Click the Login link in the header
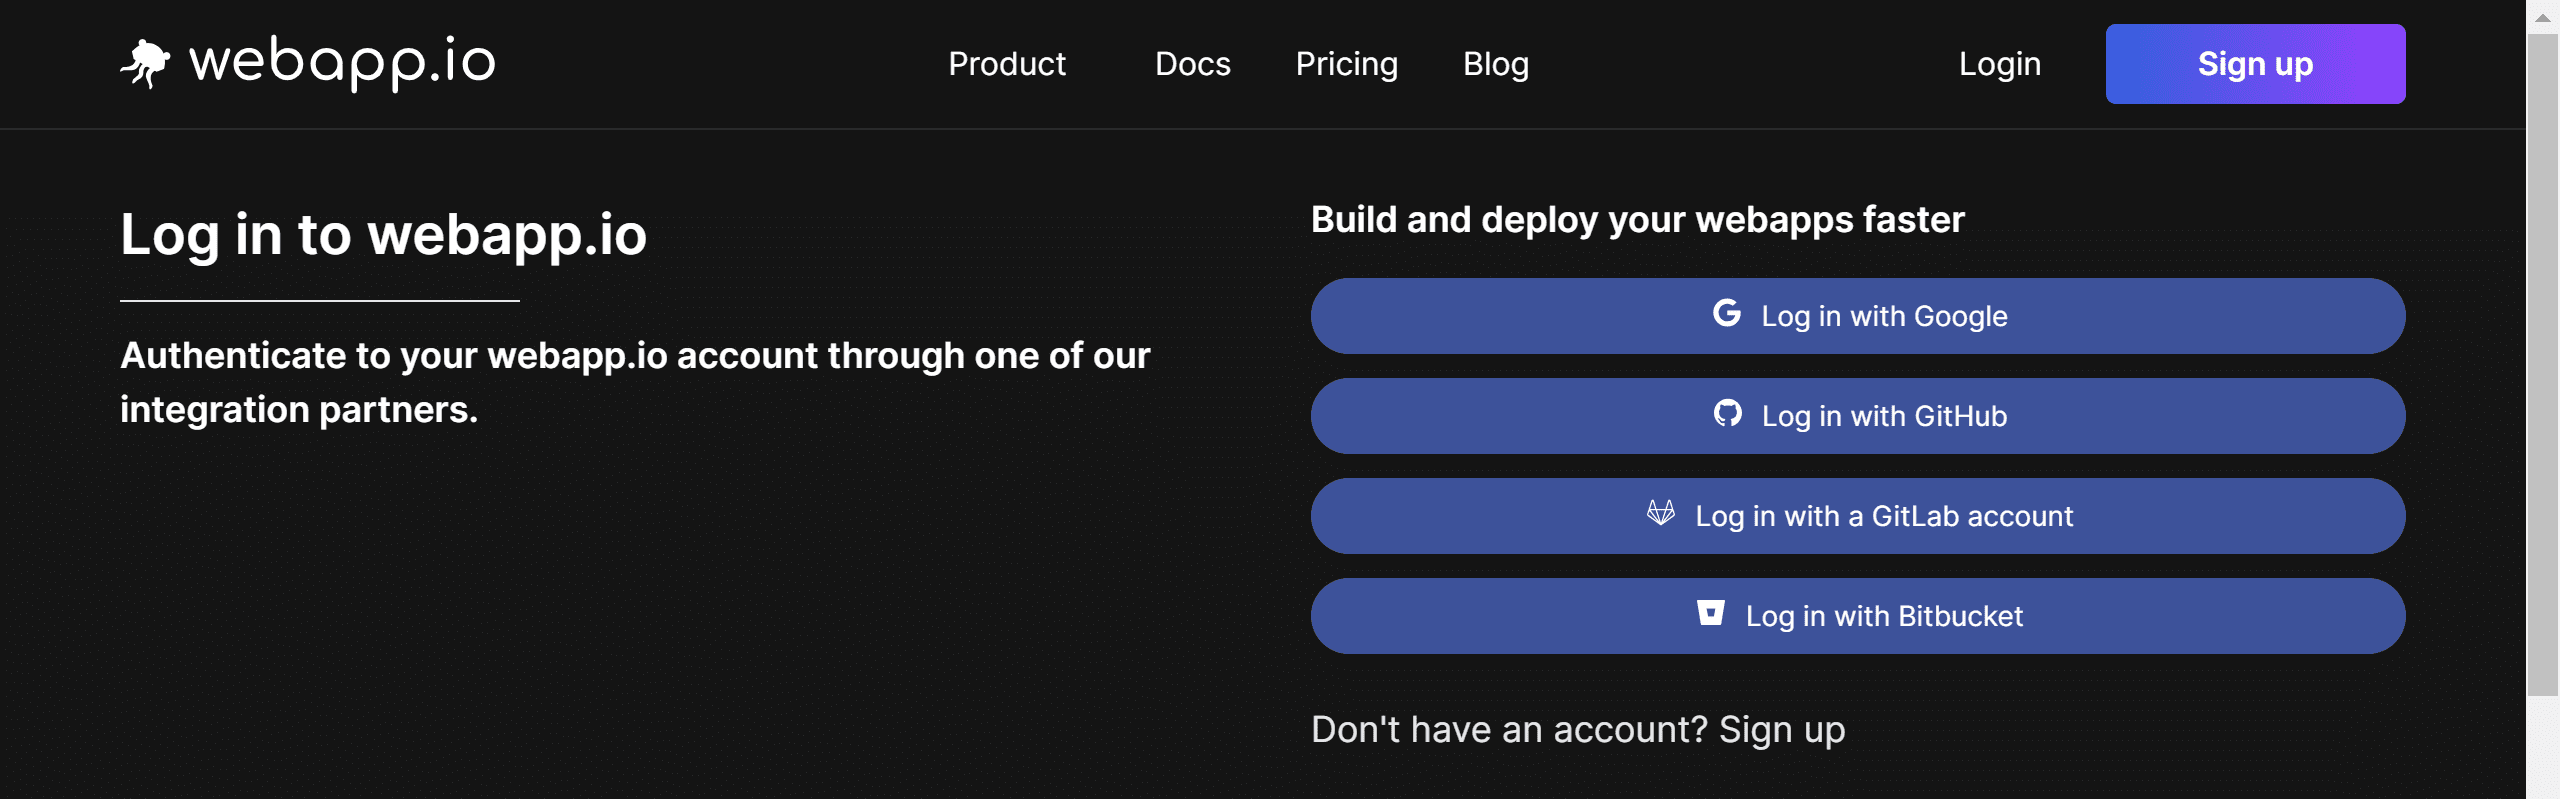The image size is (2560, 799). (1999, 64)
